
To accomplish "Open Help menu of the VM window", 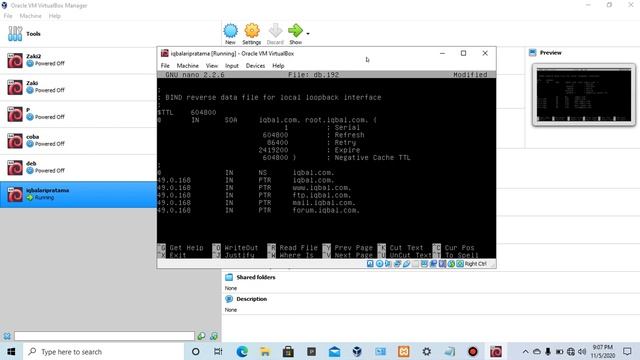I will (x=278, y=66).
